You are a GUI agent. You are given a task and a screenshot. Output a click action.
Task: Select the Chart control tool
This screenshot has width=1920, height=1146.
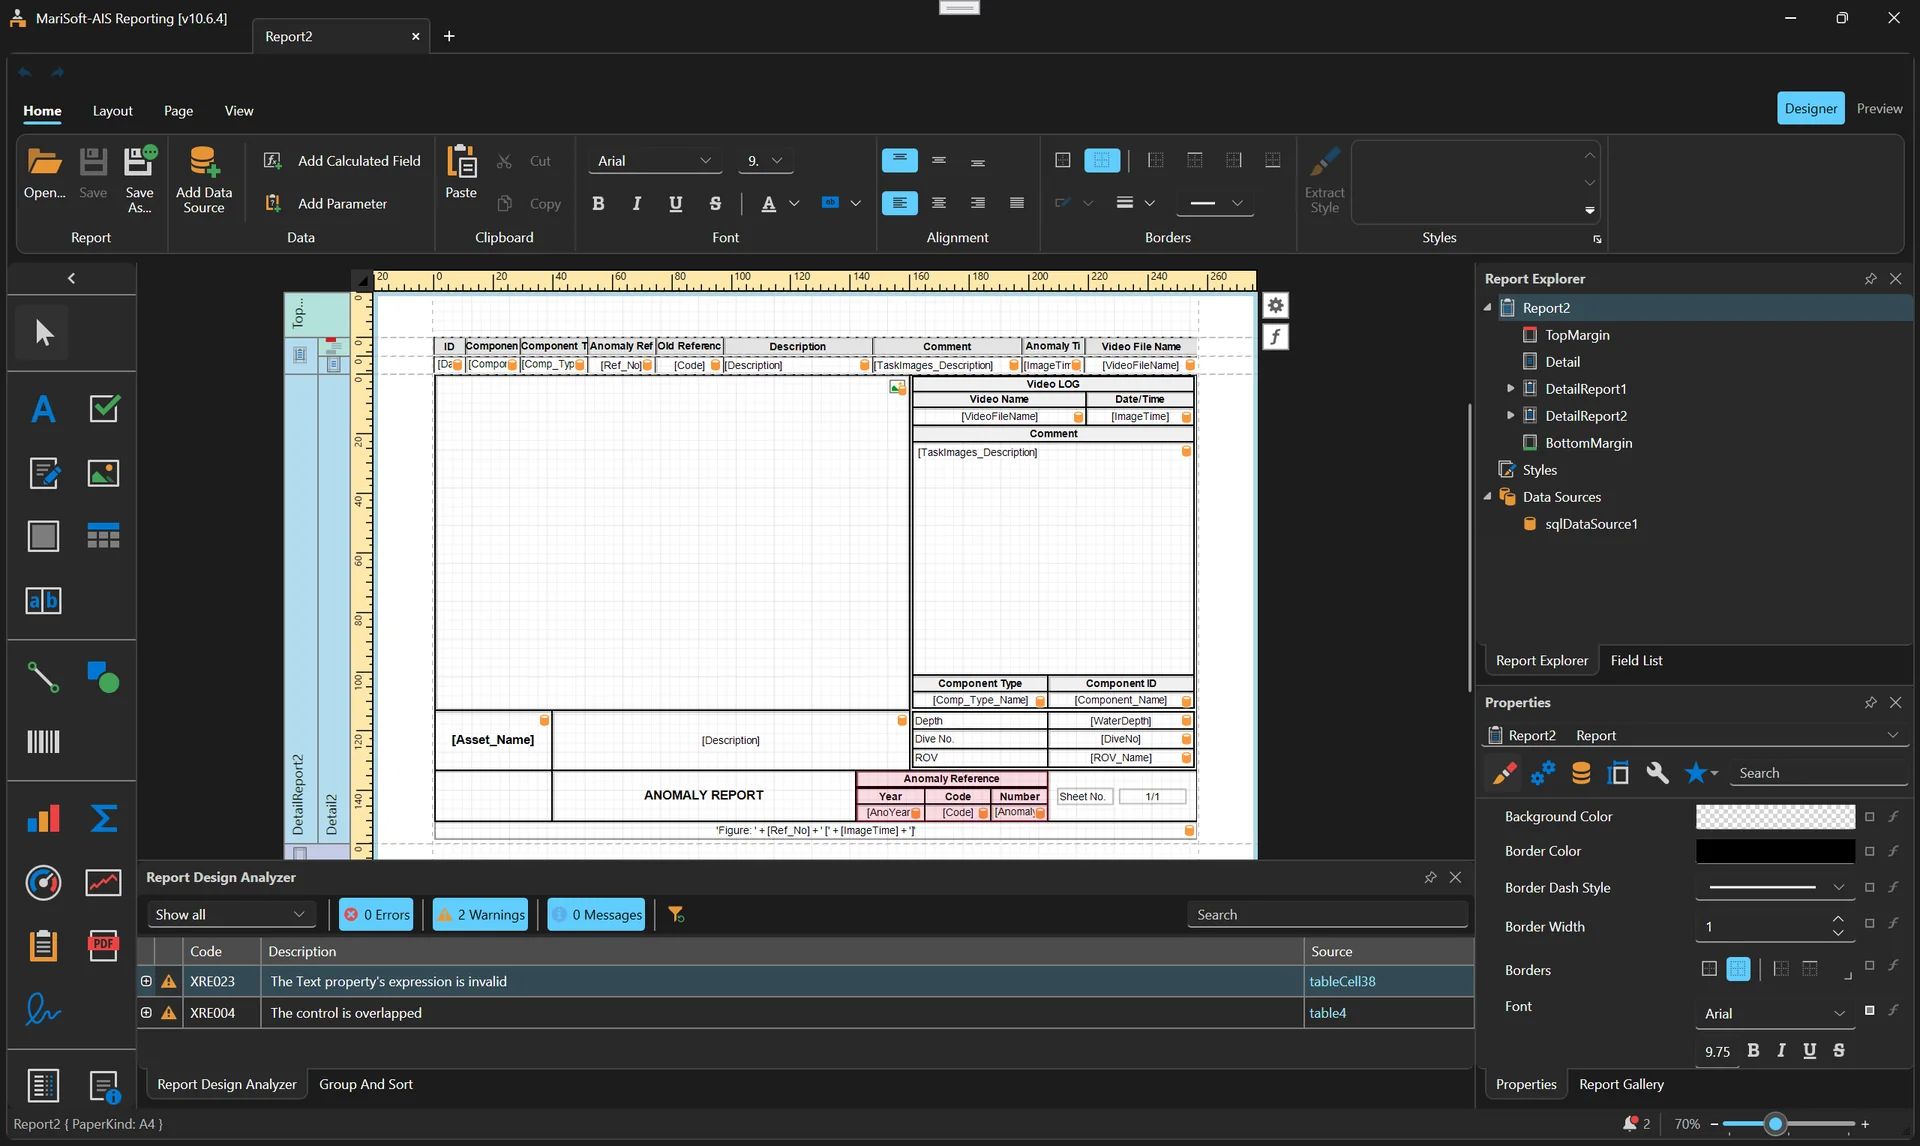(43, 819)
